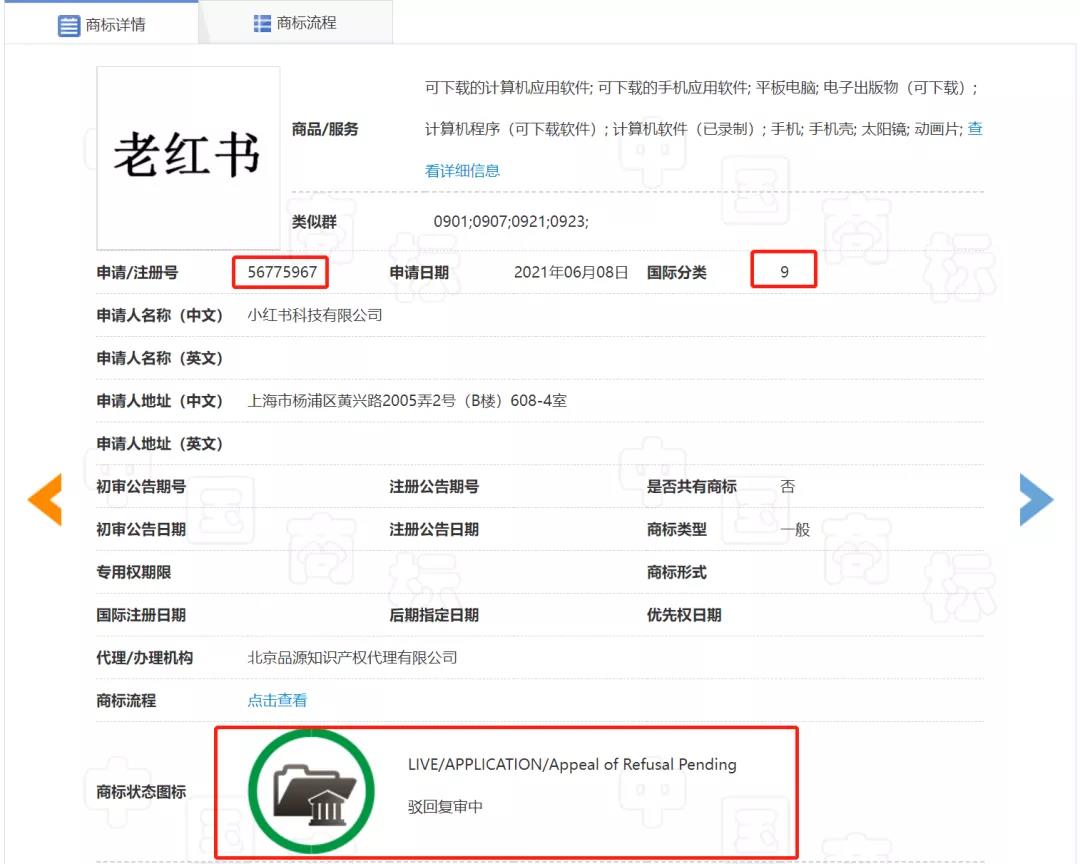Click agency name 北京品源知识产权代理有限公司
Viewport: 1080px width, 864px height.
point(352,657)
